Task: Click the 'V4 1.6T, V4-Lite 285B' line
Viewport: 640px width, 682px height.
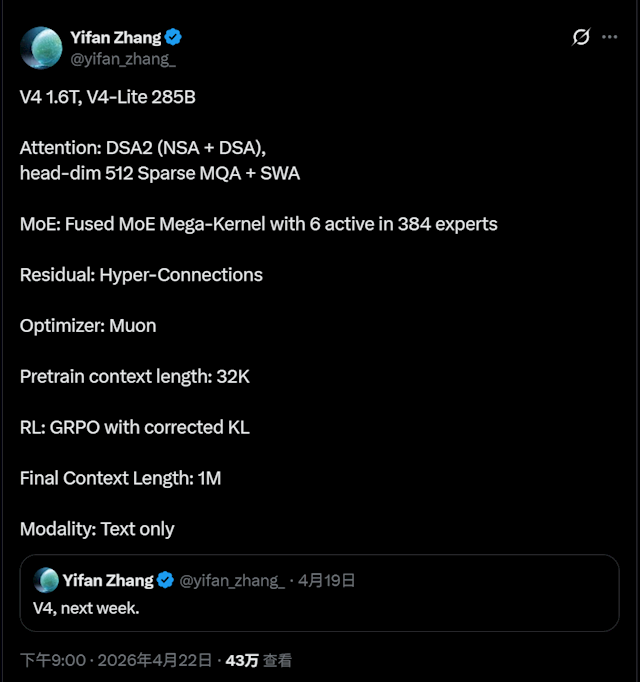Action: coord(114,98)
